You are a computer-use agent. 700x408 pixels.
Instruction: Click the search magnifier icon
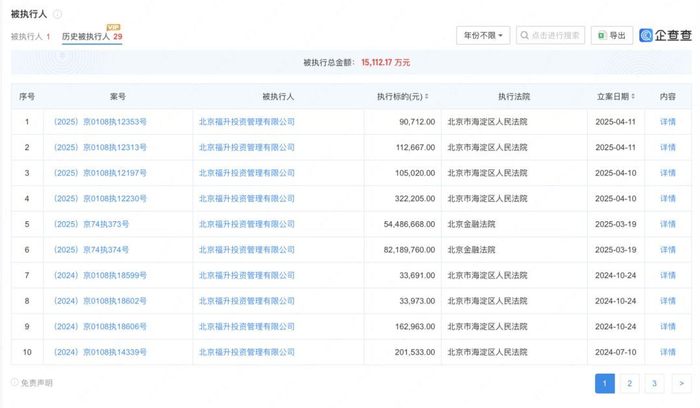(525, 36)
